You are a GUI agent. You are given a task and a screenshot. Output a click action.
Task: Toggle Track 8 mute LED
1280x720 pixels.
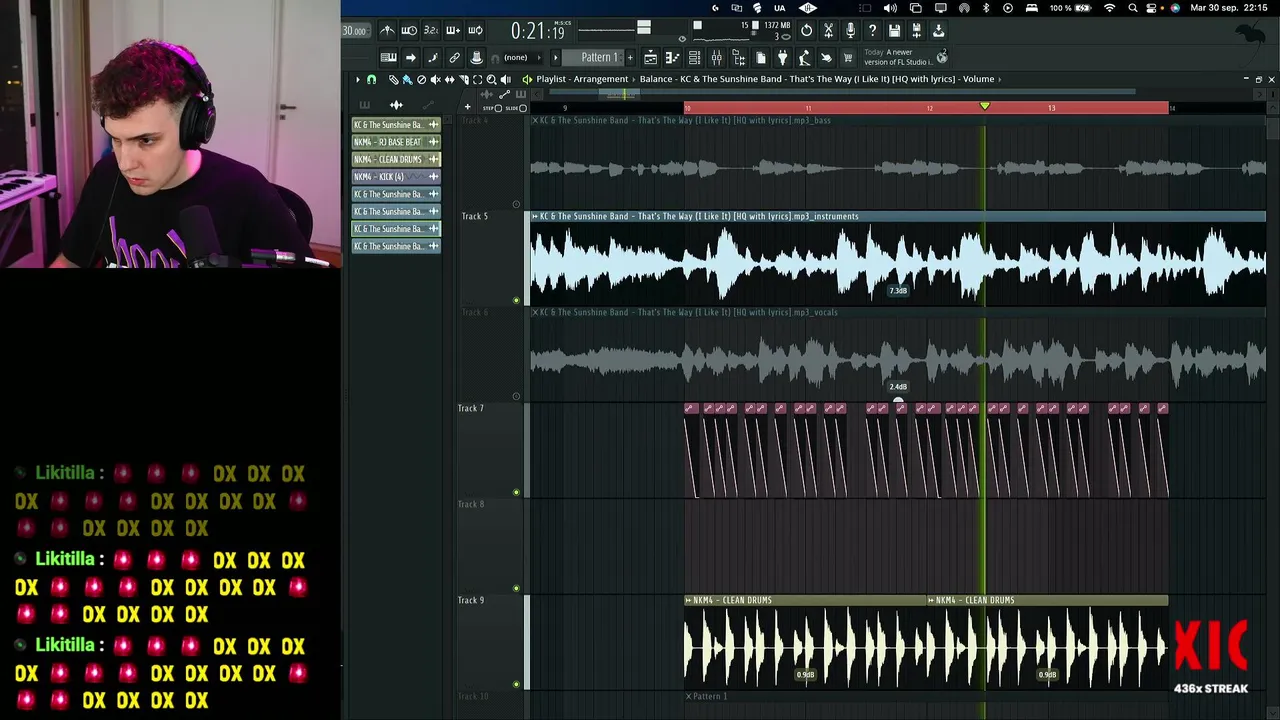pos(516,588)
